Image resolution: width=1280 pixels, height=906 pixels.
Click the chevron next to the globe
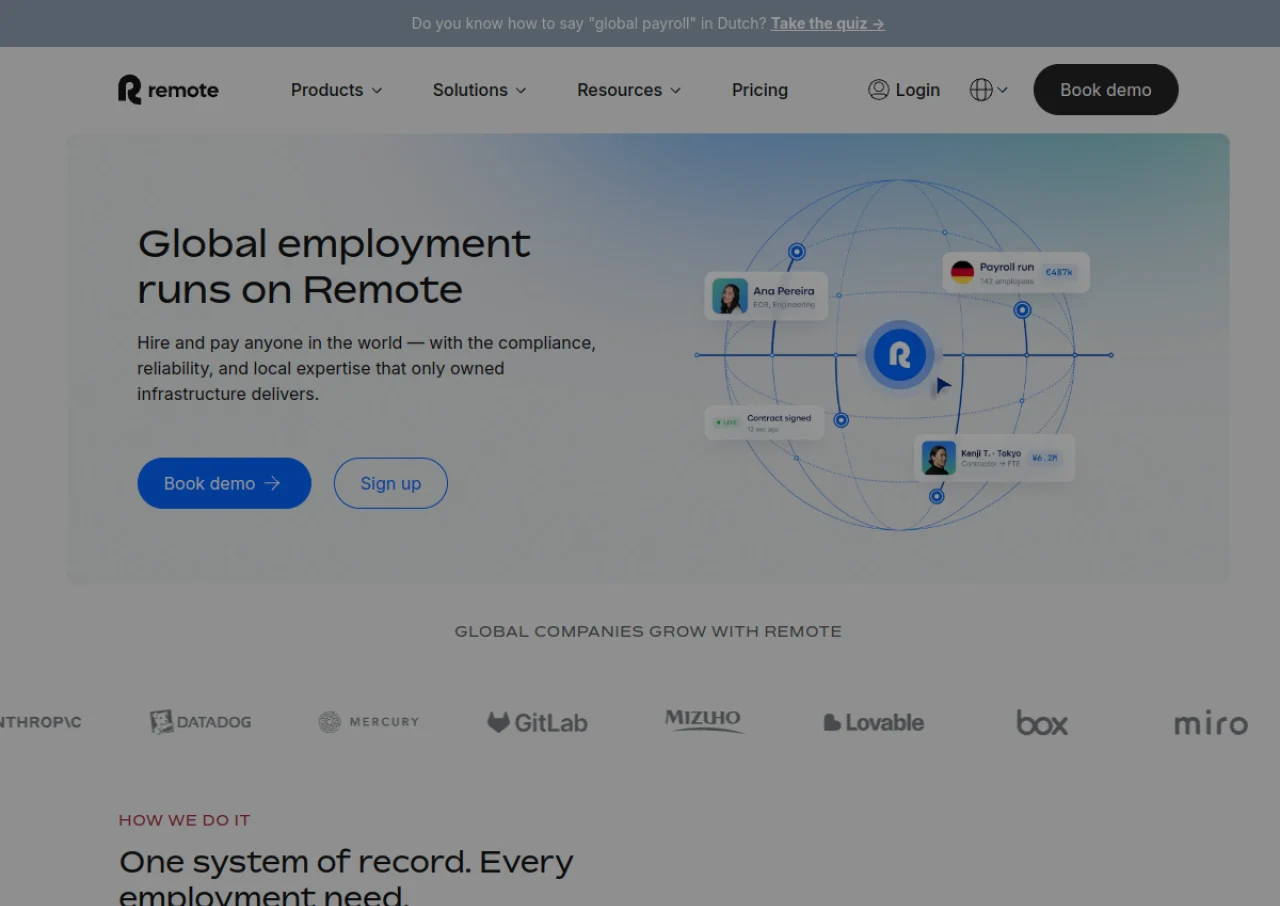tap(1002, 90)
